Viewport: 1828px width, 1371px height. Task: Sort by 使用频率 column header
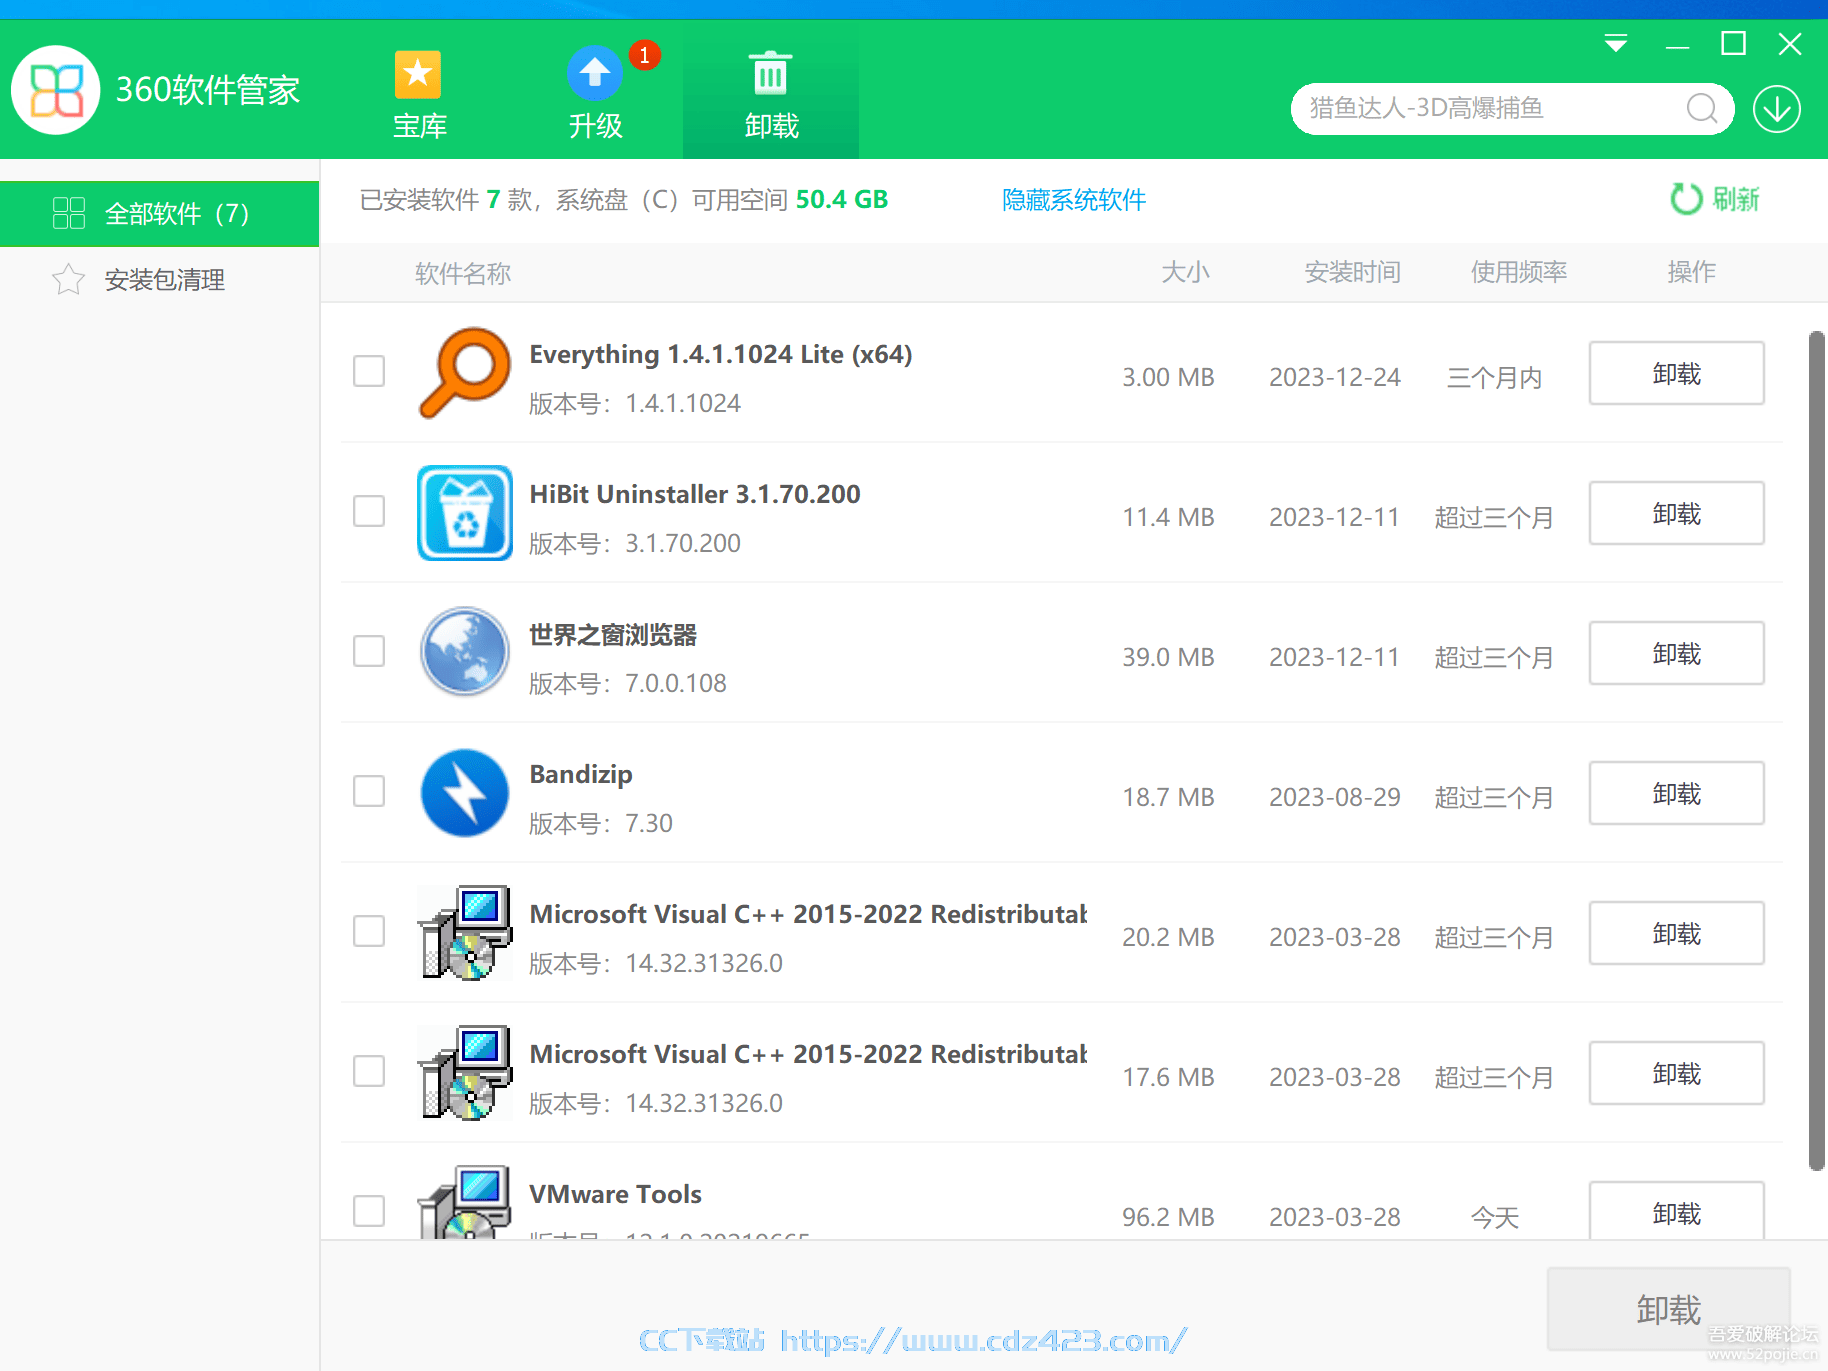[1519, 272]
